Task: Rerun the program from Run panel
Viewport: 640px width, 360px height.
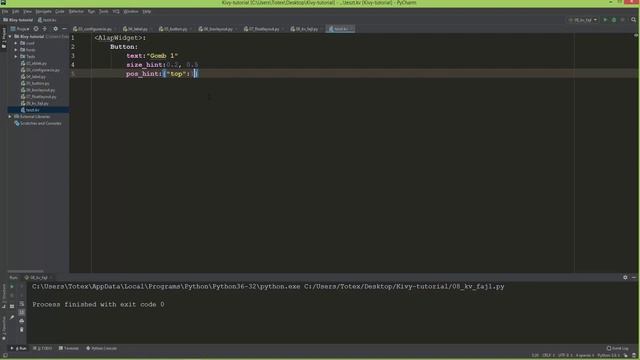Action: coord(12,287)
